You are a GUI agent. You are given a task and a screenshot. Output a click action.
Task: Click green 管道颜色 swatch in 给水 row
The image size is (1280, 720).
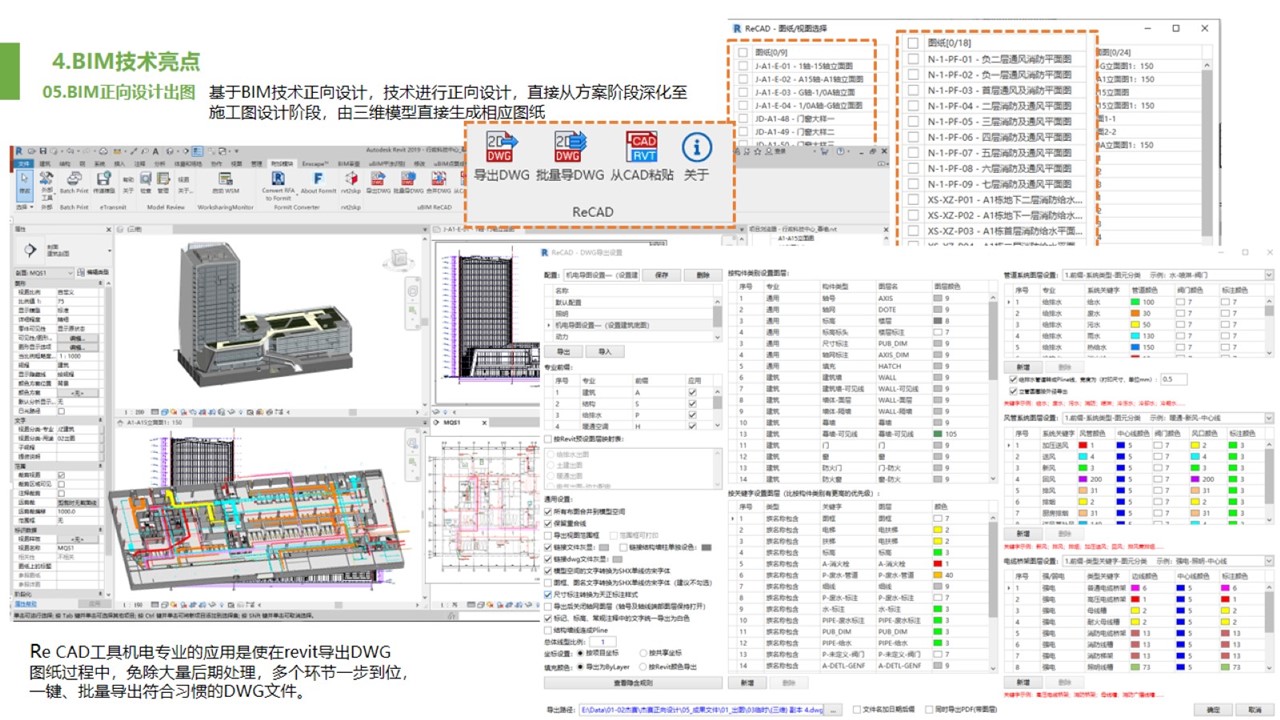pos(1136,301)
